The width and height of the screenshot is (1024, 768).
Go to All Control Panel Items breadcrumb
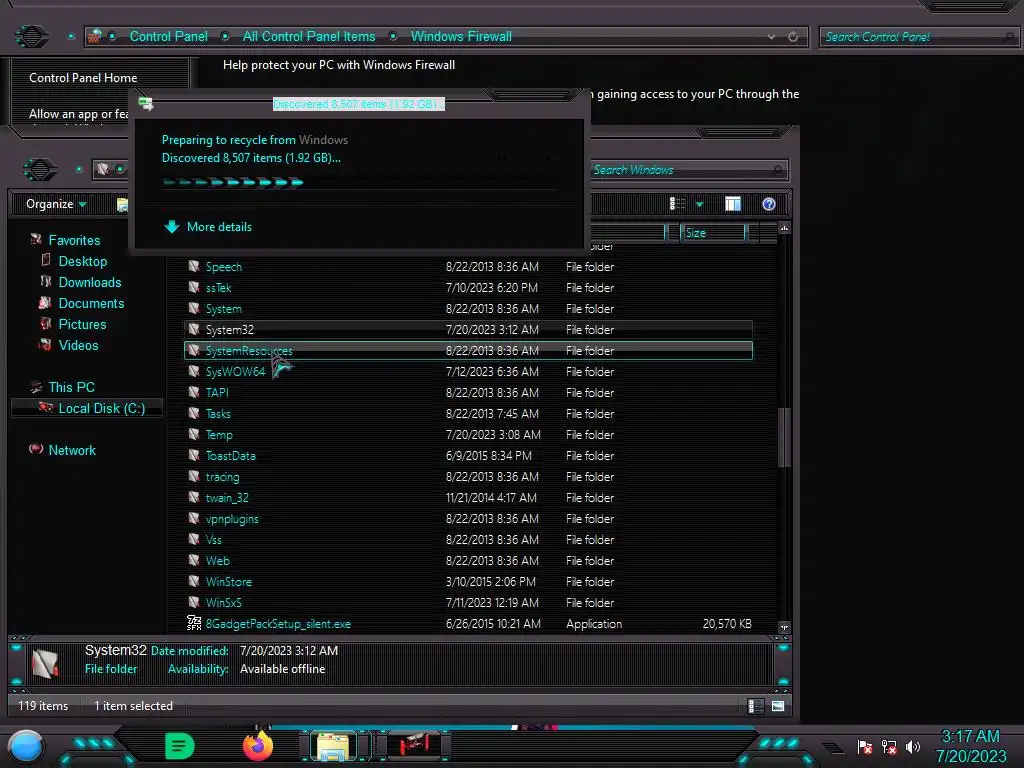pyautogui.click(x=309, y=37)
